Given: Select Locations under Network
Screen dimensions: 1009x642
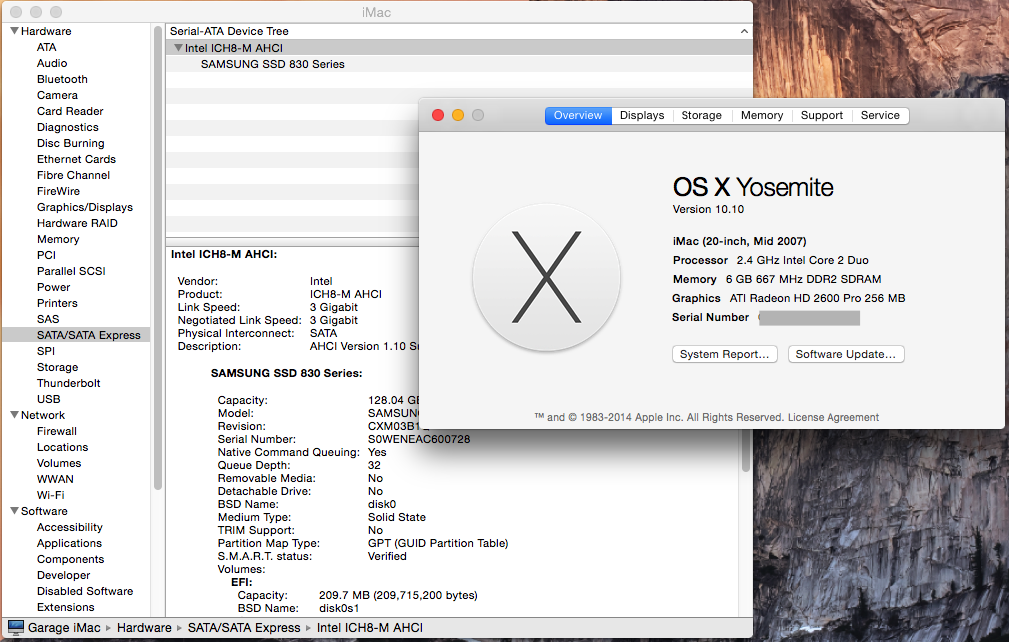Looking at the screenshot, I should click(62, 447).
